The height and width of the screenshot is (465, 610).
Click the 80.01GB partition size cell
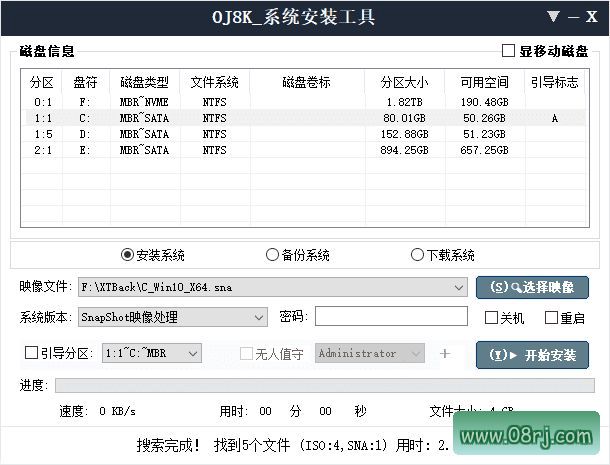point(405,118)
